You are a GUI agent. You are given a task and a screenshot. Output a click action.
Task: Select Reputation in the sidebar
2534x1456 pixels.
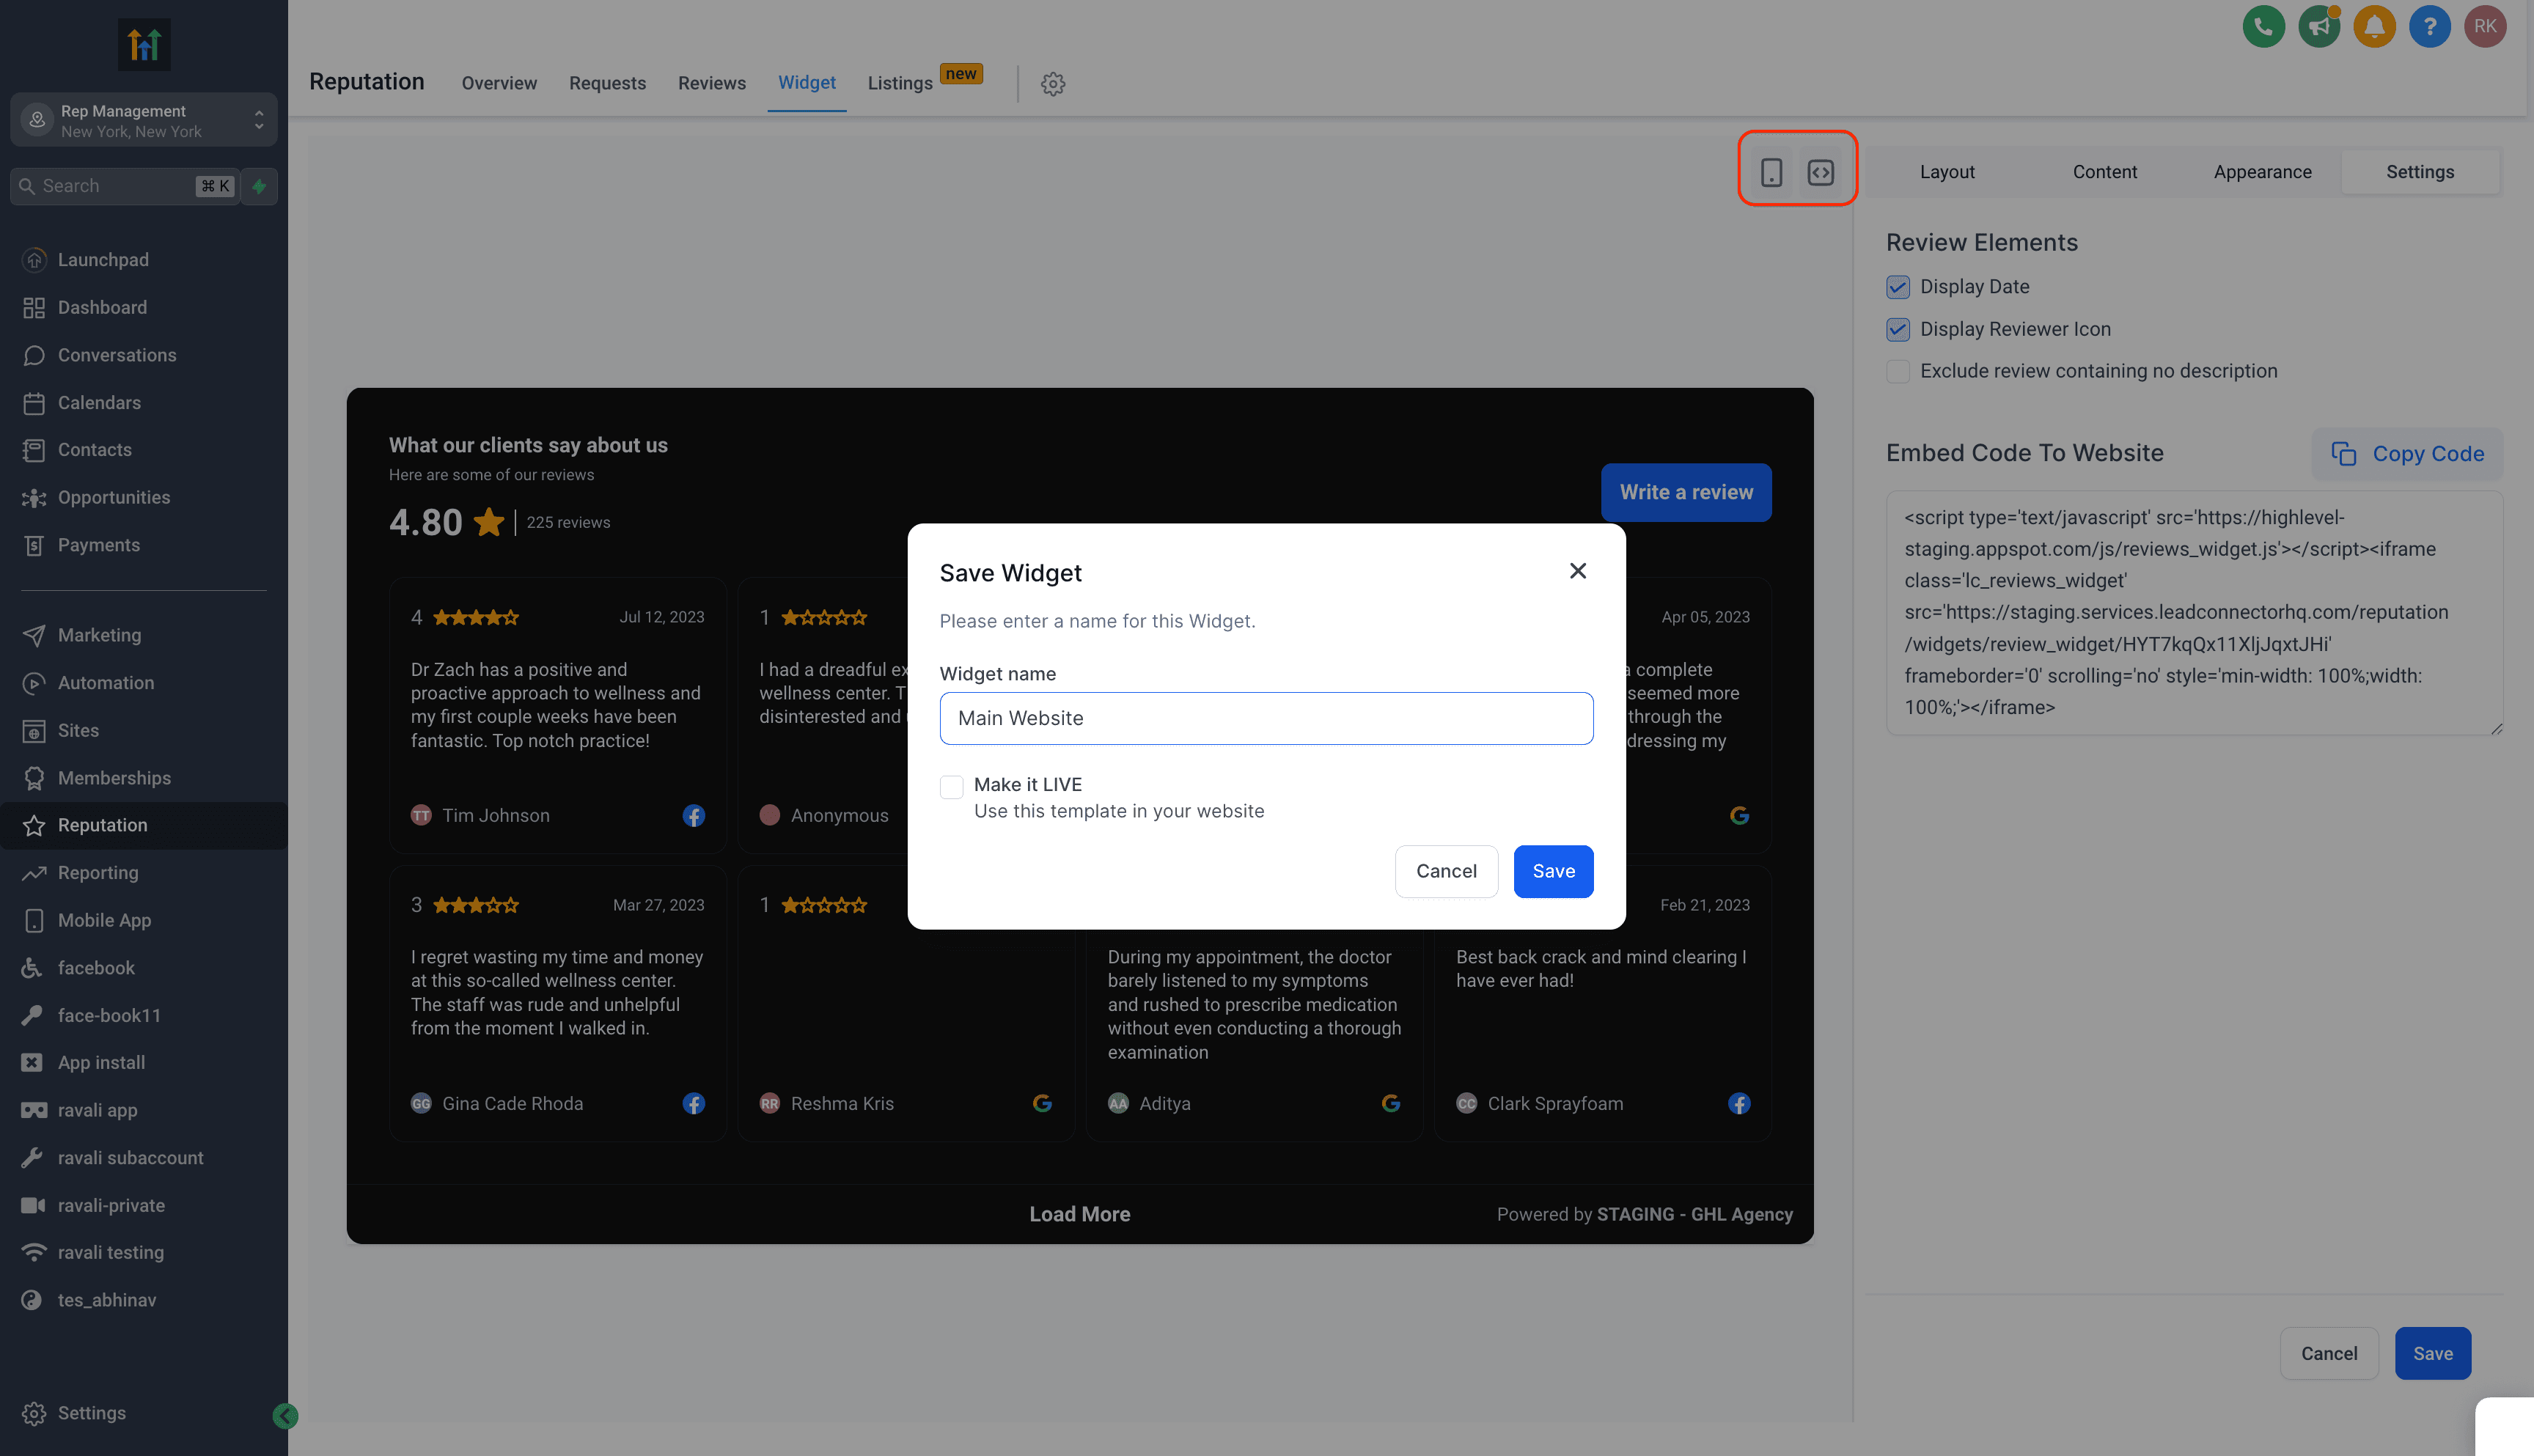pos(144,826)
